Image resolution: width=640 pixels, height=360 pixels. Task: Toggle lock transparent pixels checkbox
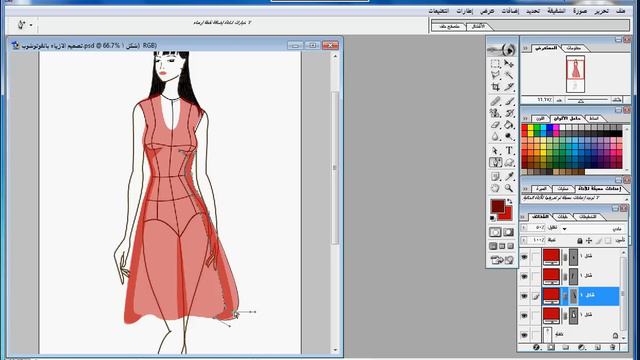pos(608,241)
